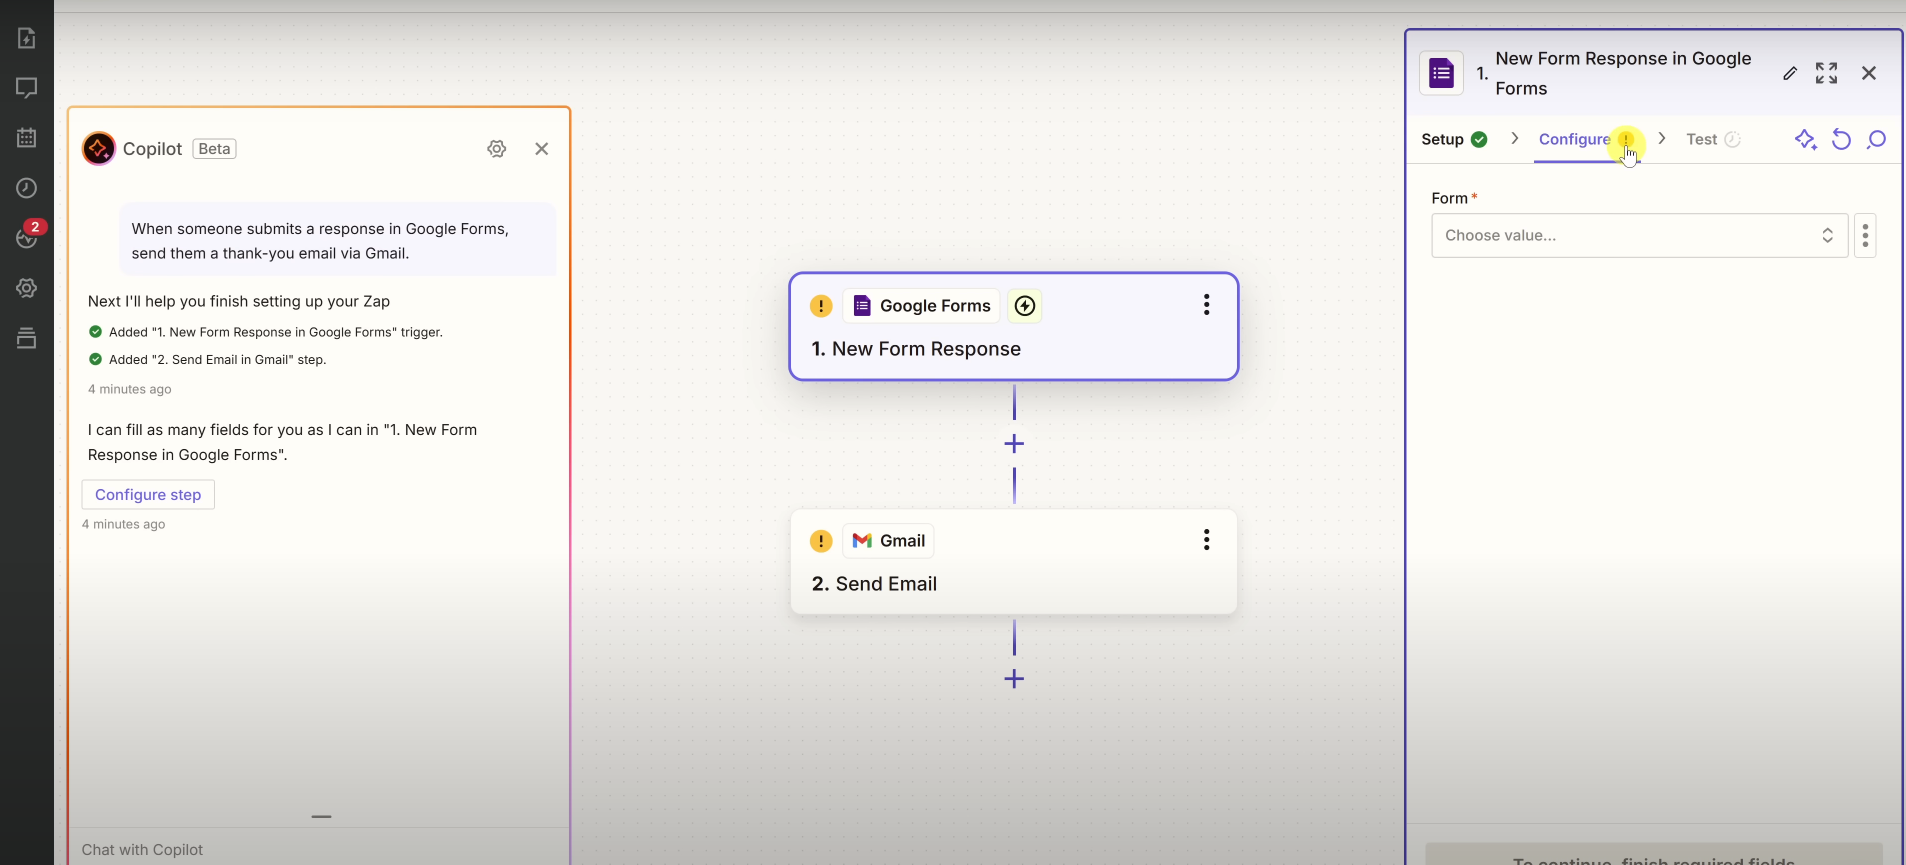This screenshot has height=865, width=1906.
Task: Select the Gmail Send Email step card
Action: pyautogui.click(x=1014, y=562)
